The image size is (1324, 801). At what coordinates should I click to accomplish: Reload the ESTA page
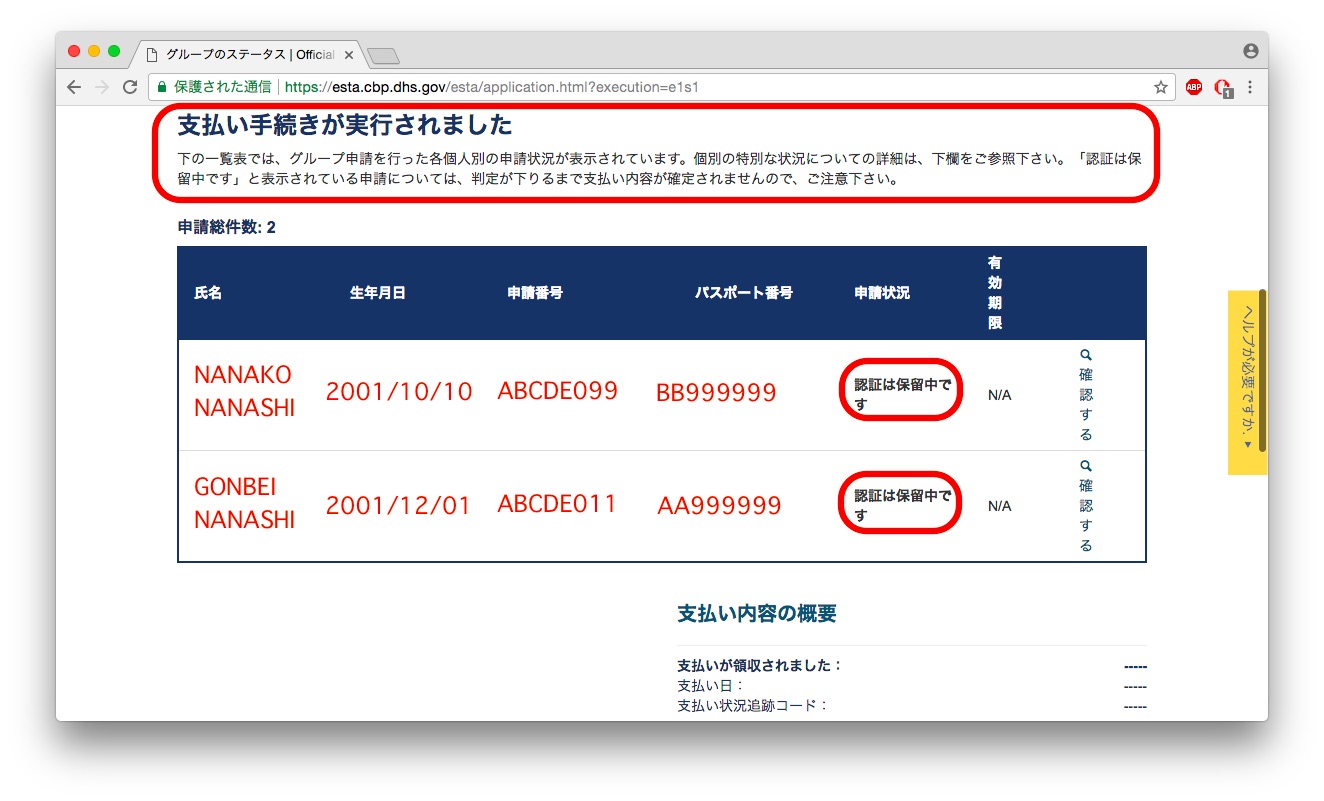[129, 87]
